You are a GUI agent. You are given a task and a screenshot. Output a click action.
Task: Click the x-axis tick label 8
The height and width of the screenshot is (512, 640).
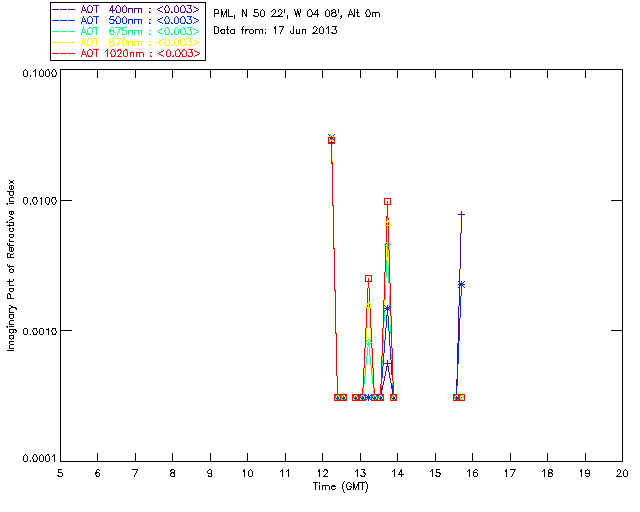pyautogui.click(x=173, y=473)
